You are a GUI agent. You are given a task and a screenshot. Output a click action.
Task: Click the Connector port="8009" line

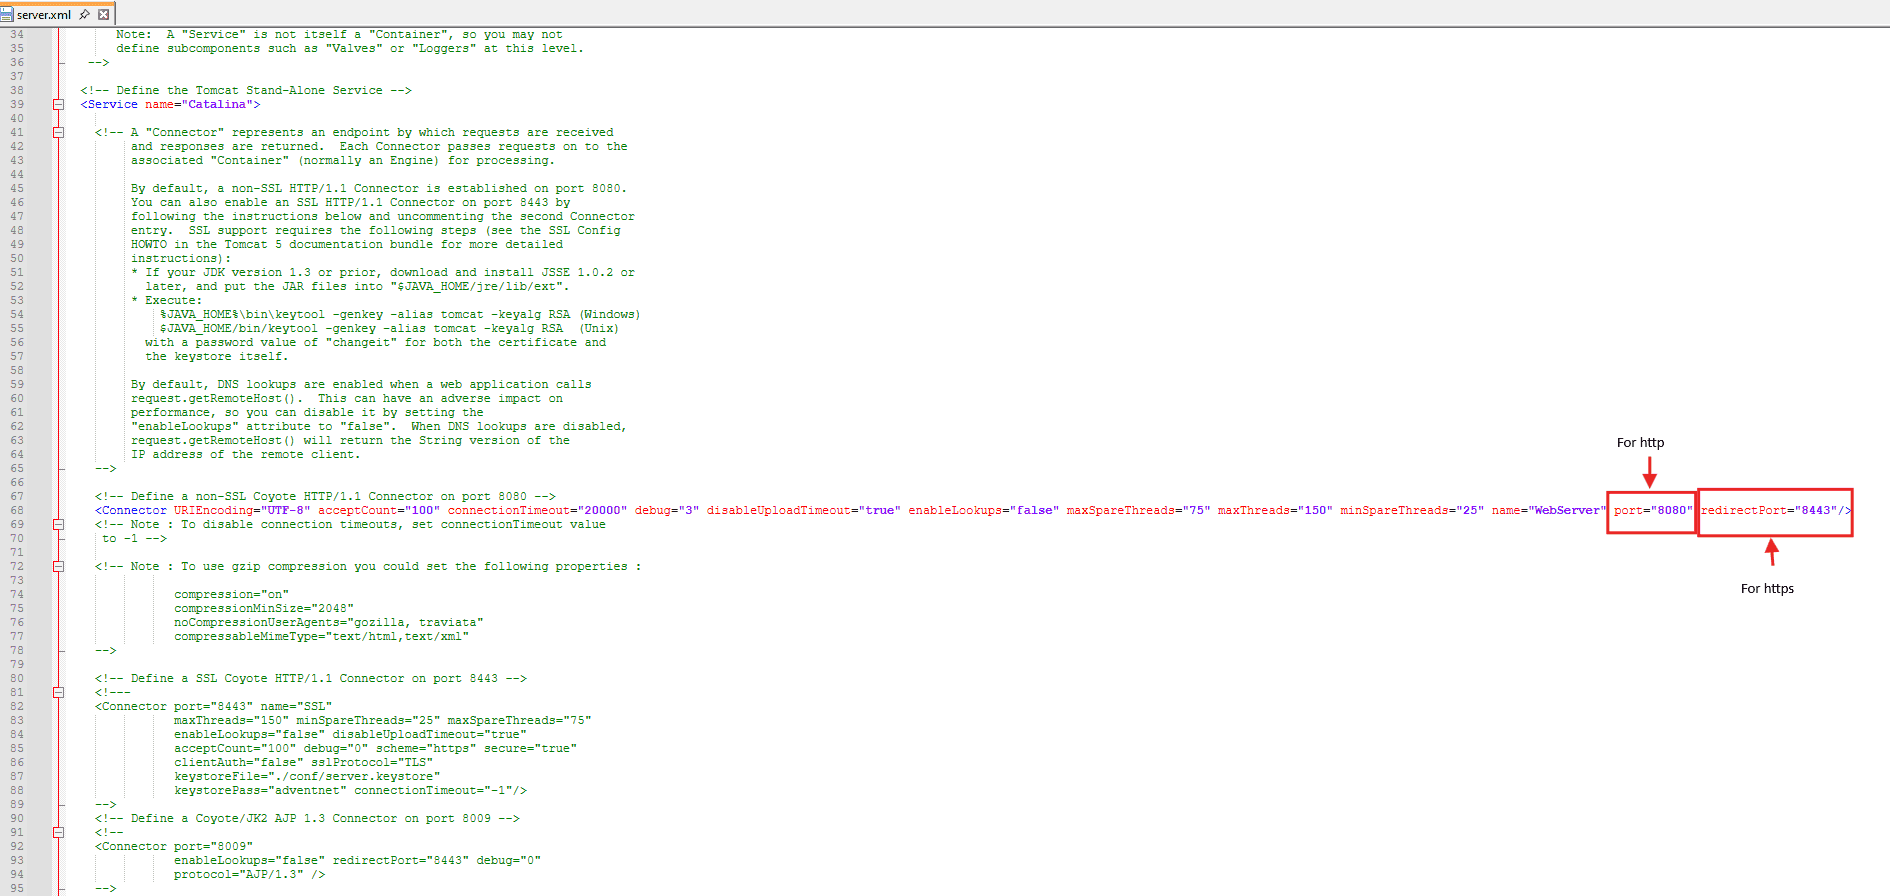point(174,846)
